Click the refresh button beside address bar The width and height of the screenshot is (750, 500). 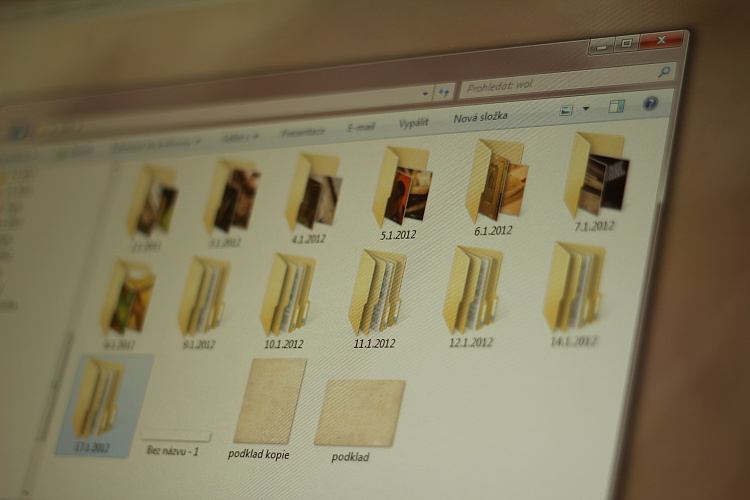pyautogui.click(x=443, y=92)
